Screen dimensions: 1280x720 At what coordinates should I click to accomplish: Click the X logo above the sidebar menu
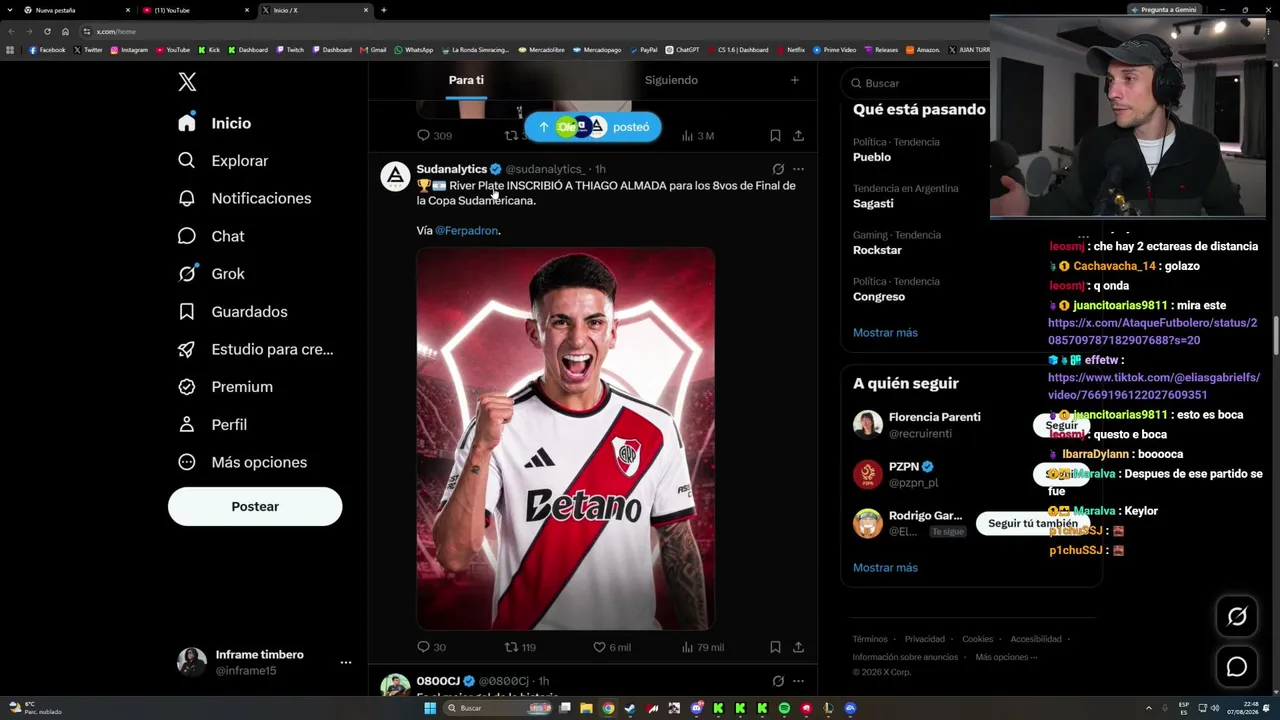point(187,82)
